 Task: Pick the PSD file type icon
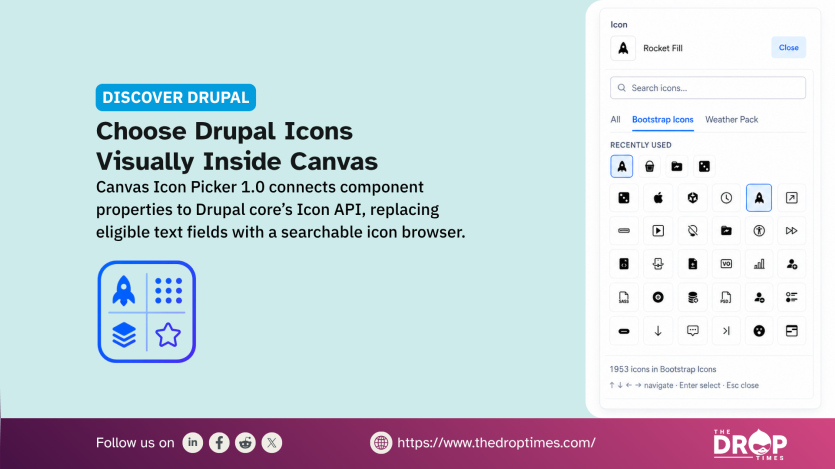pyautogui.click(x=726, y=297)
